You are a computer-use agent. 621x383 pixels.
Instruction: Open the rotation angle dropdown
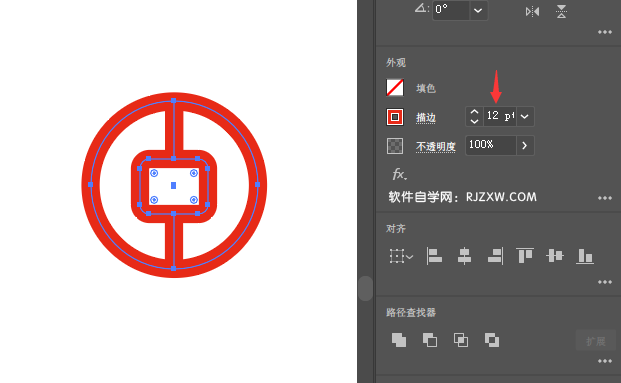[x=478, y=10]
